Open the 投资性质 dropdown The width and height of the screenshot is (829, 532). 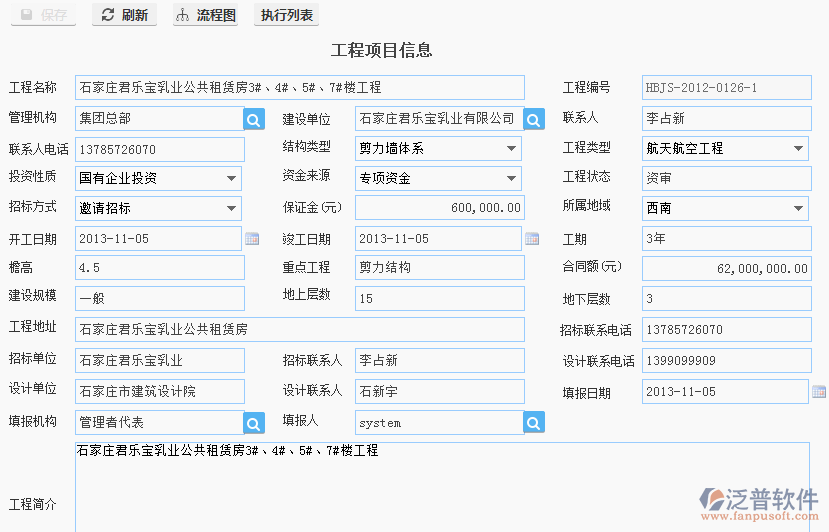click(231, 179)
